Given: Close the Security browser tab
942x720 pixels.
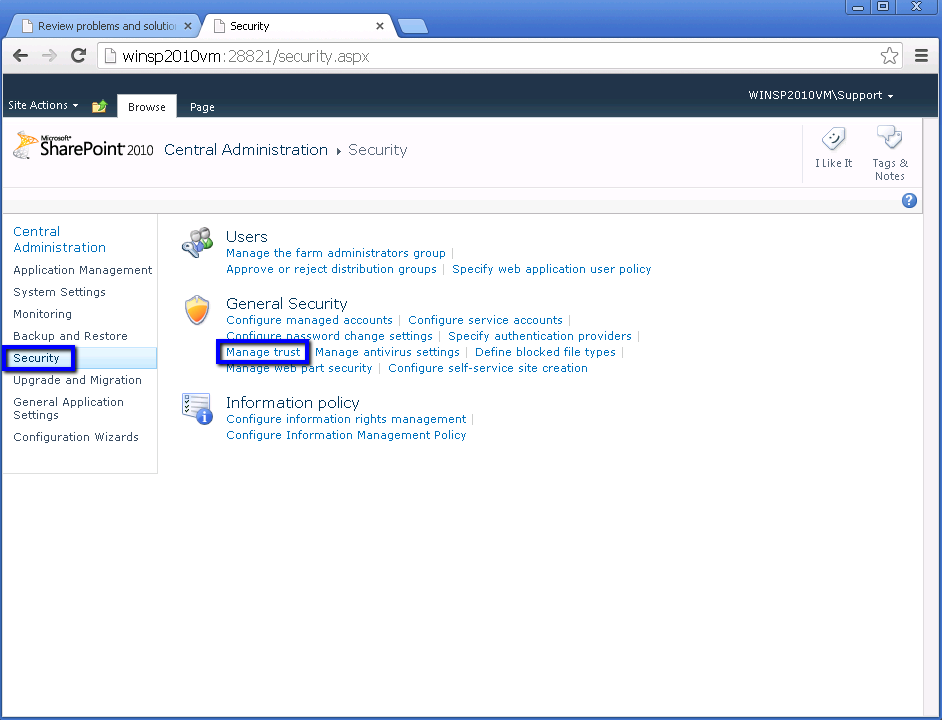Looking at the screenshot, I should [380, 26].
